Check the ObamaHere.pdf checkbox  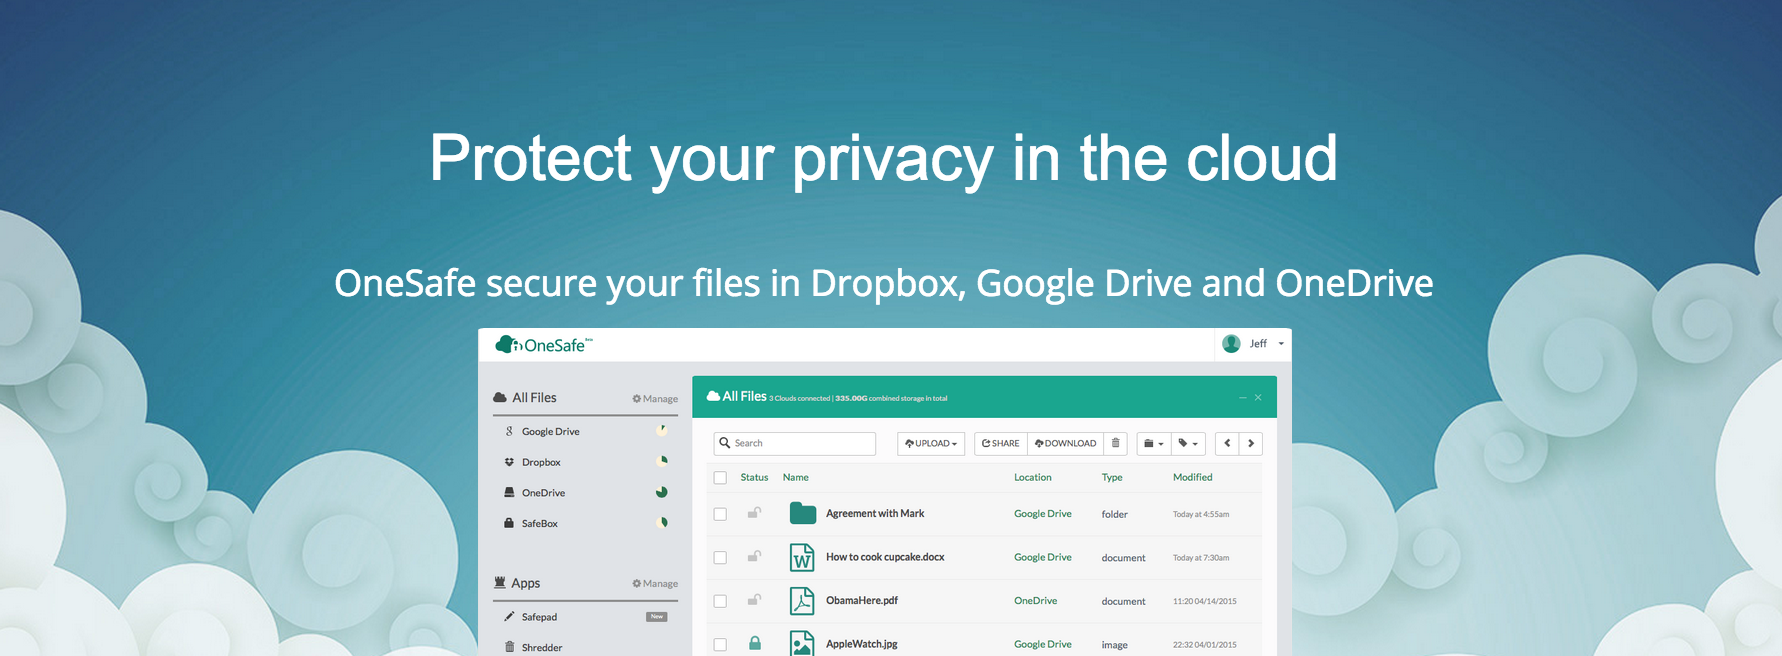coord(720,601)
